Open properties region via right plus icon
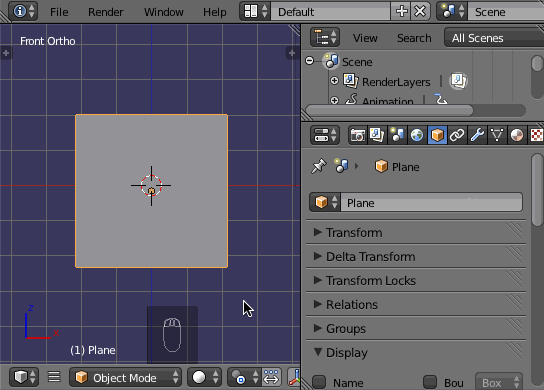544x390 pixels. pyautogui.click(x=292, y=53)
